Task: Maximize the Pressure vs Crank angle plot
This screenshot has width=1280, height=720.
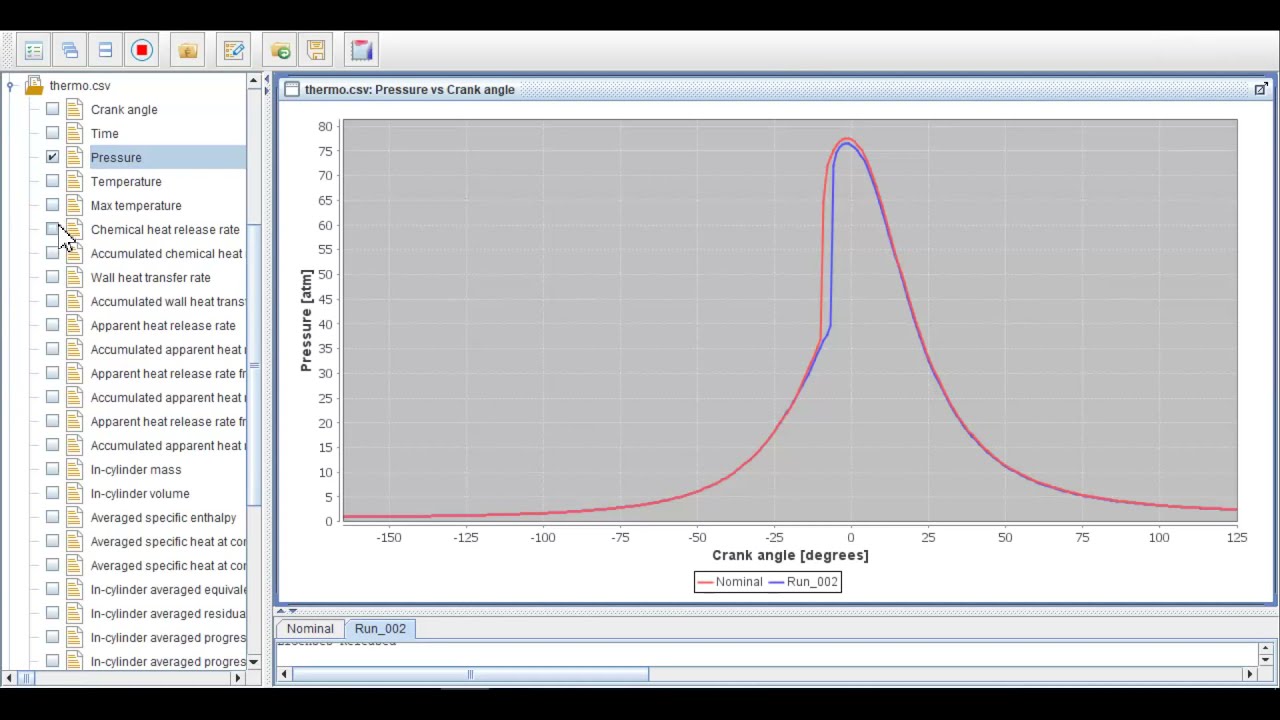Action: point(1260,89)
